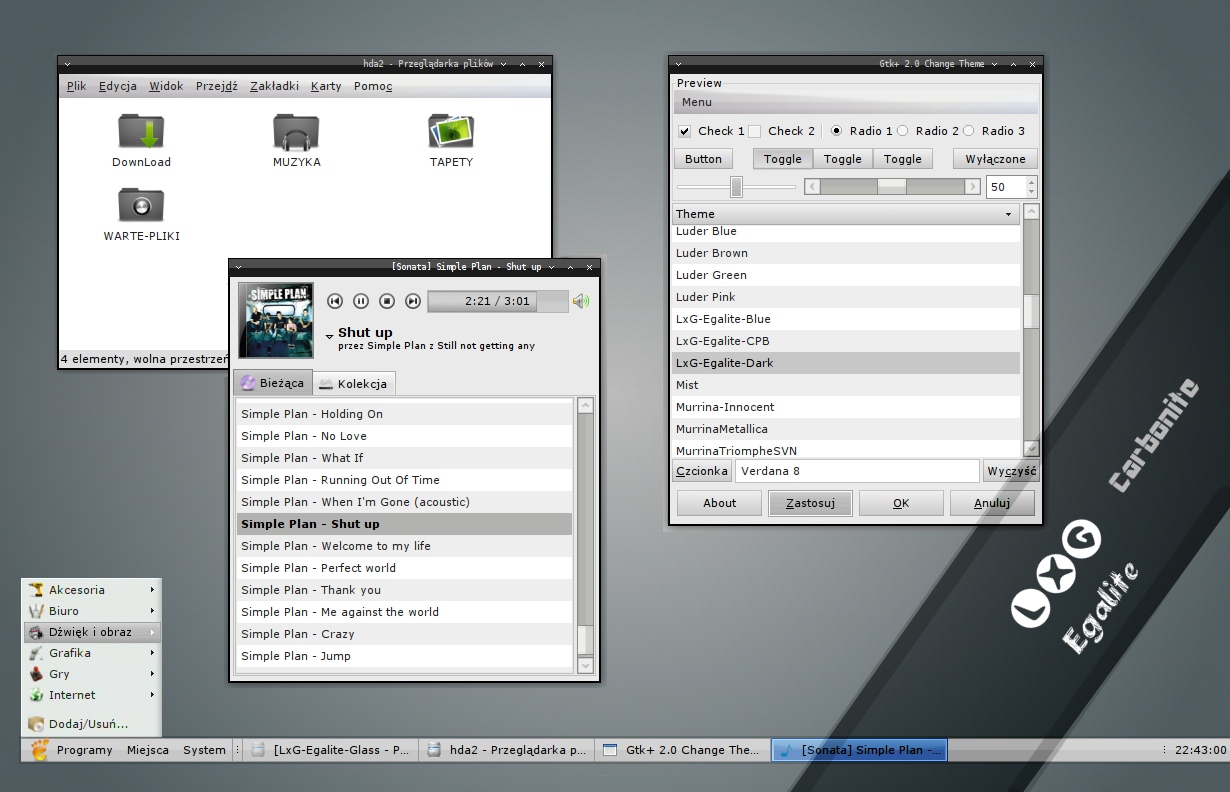Click the middle Toggle button
The height and width of the screenshot is (792, 1230).
(x=843, y=159)
